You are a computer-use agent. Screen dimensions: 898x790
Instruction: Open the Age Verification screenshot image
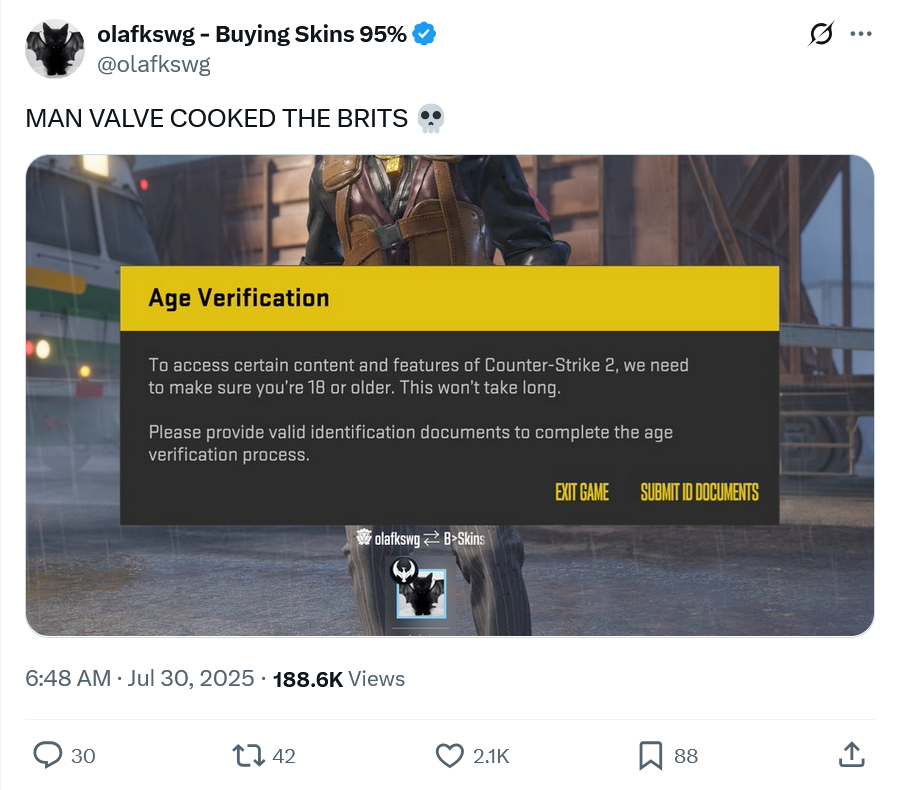pyautogui.click(x=450, y=395)
